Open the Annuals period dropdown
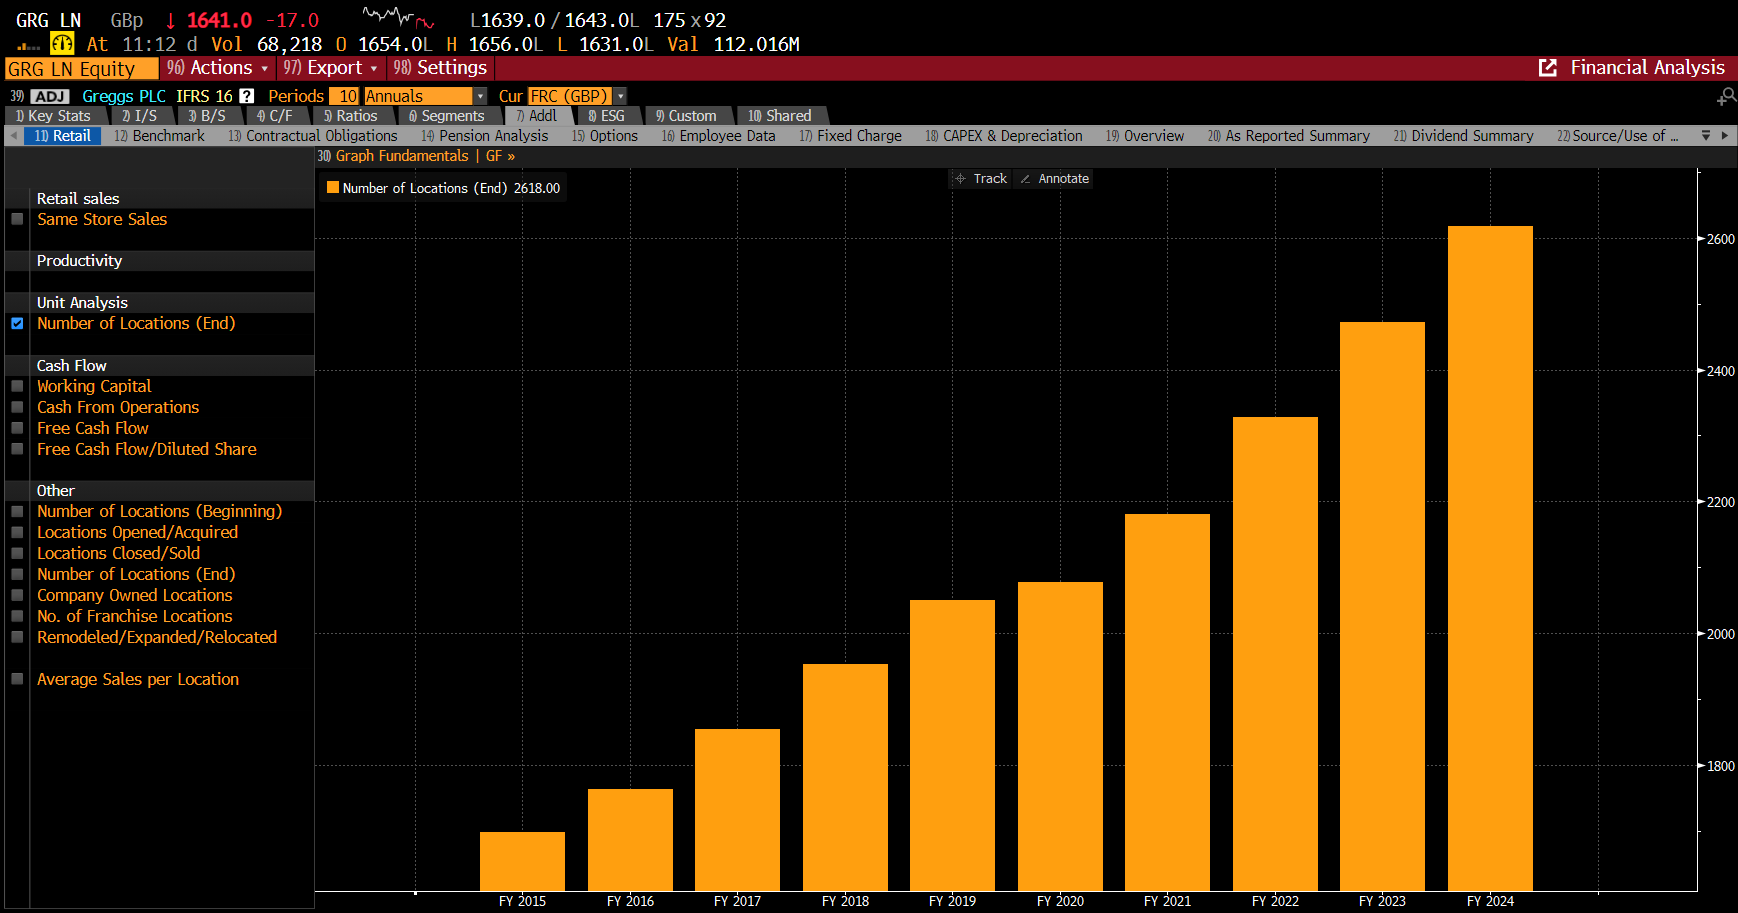The image size is (1738, 913). [x=425, y=96]
